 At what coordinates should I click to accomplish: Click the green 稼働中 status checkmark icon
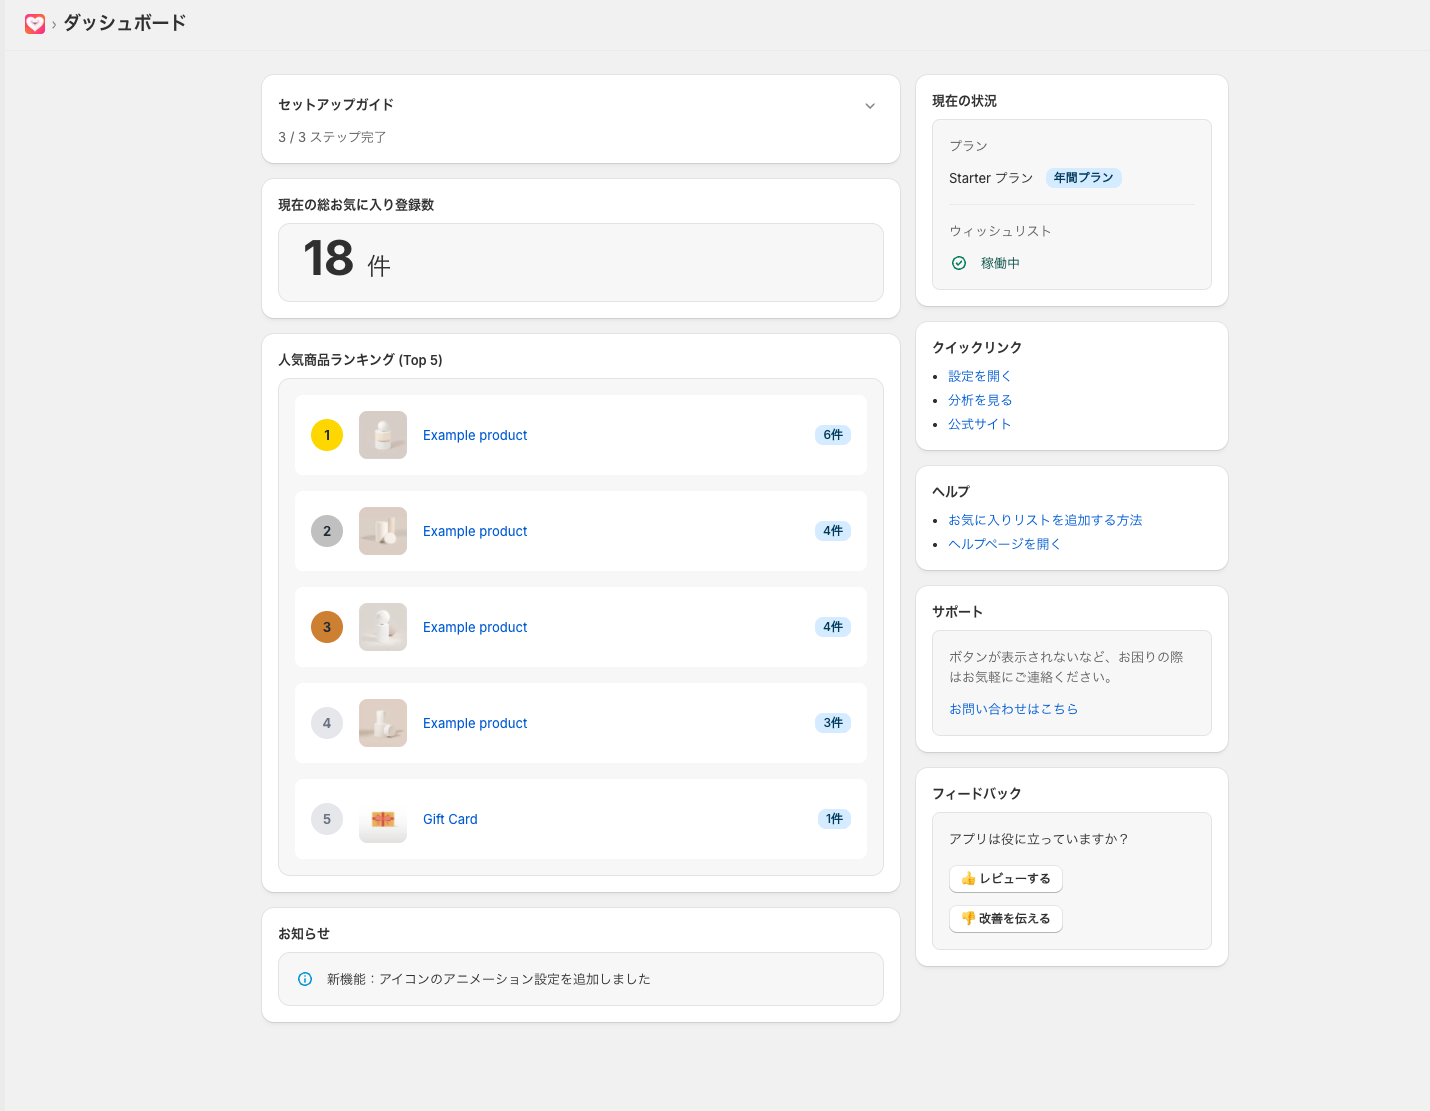click(x=958, y=263)
